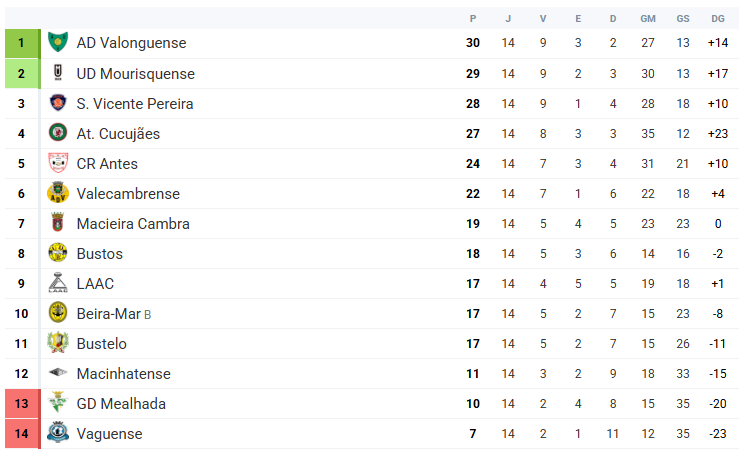The height and width of the screenshot is (451, 739).
Task: Click the S. Vicente Pereira crest
Action: pyautogui.click(x=57, y=104)
